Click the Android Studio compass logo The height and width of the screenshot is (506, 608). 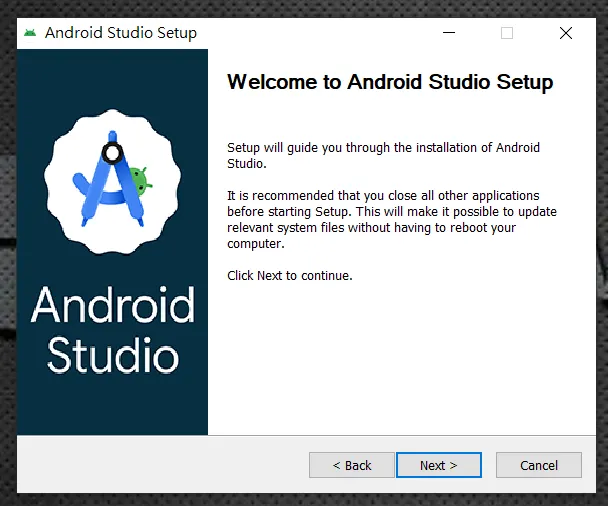click(x=112, y=181)
